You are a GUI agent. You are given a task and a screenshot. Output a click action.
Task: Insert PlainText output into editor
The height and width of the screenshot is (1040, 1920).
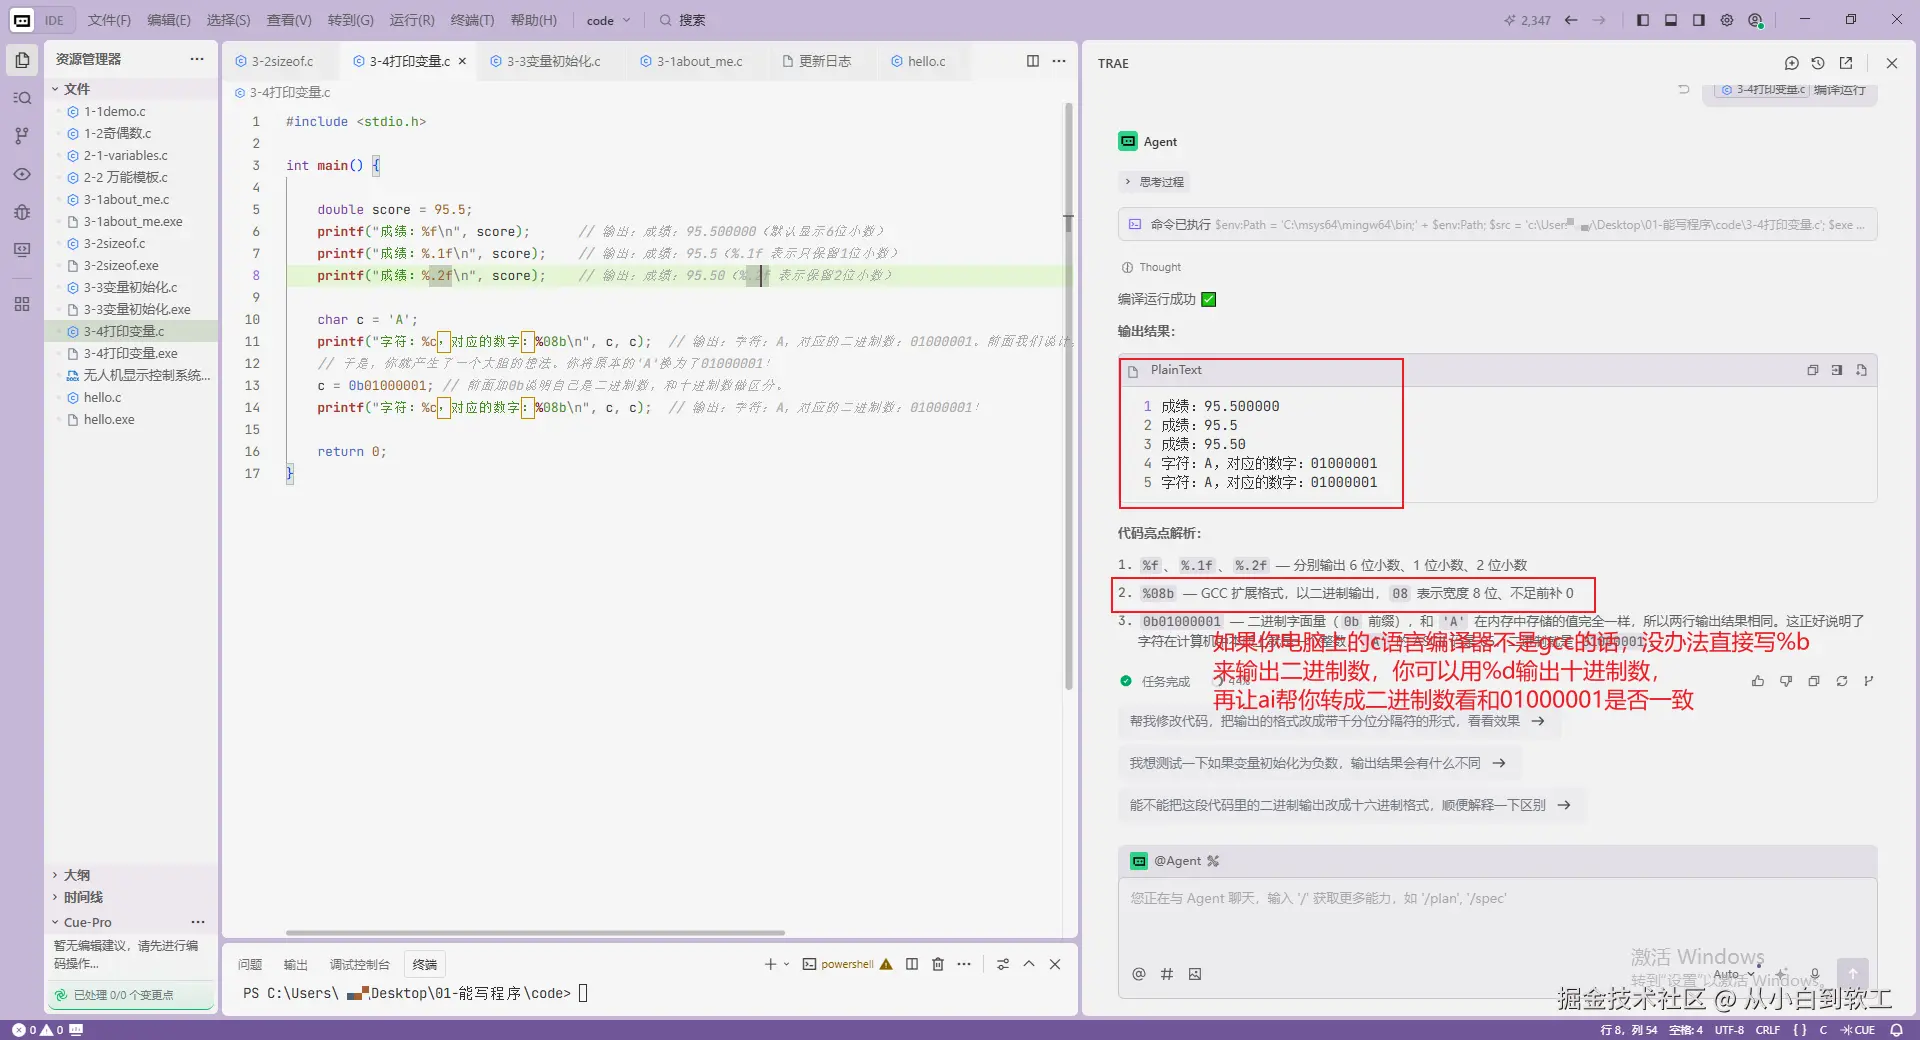(1837, 370)
